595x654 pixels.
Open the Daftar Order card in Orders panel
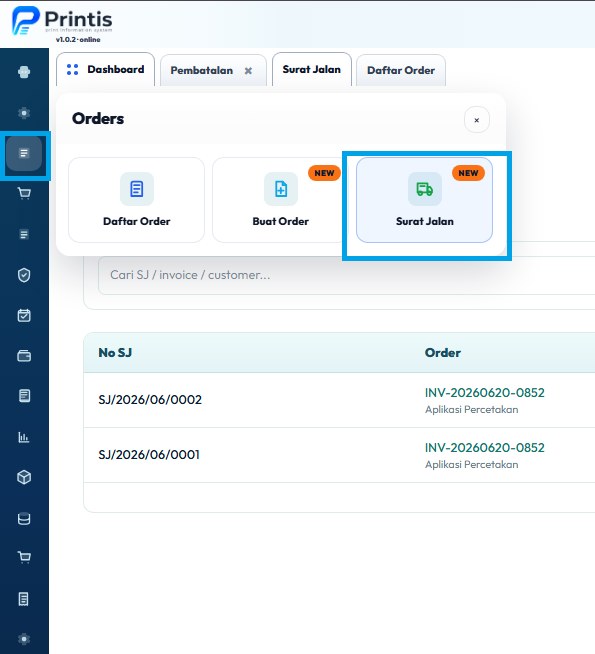136,200
